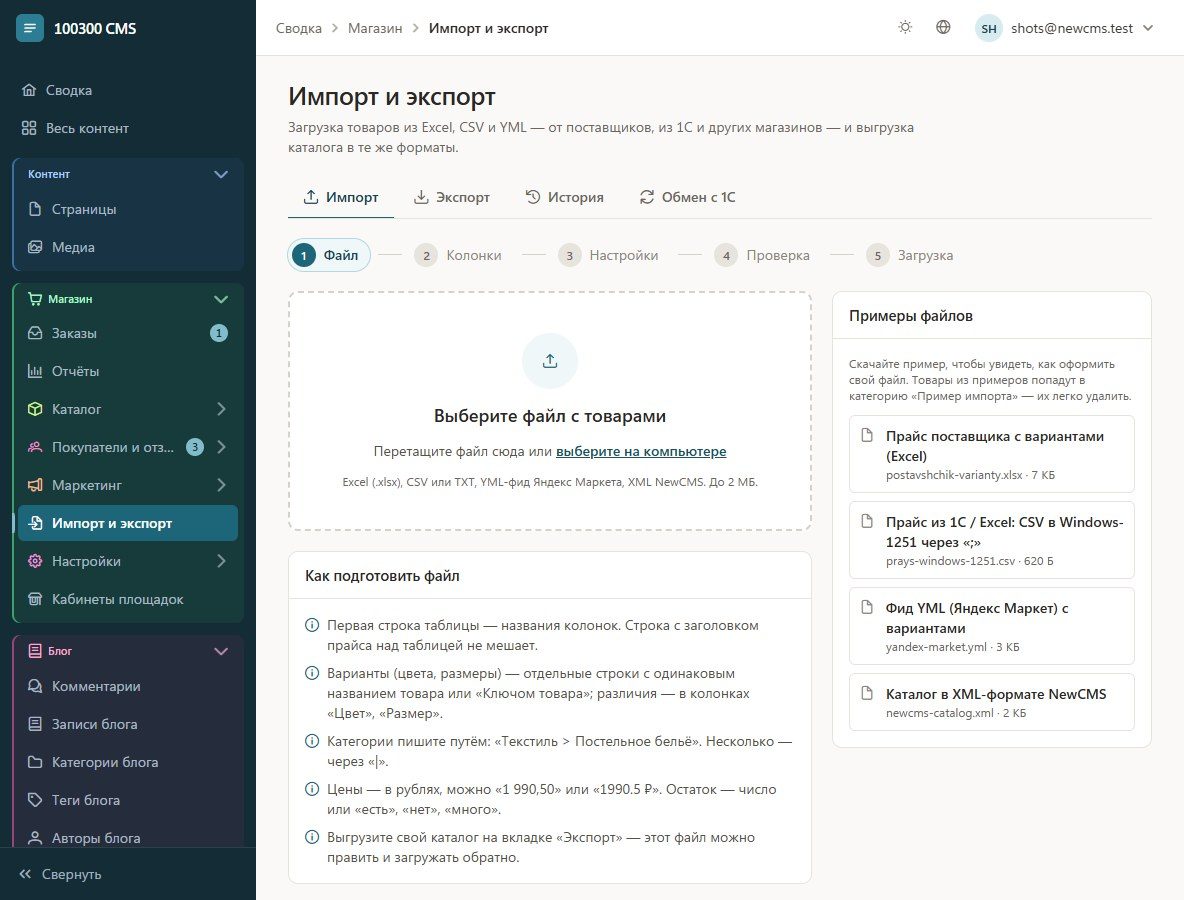Select step 2 Колонки
Image resolution: width=1184 pixels, height=900 pixels.
[458, 255]
